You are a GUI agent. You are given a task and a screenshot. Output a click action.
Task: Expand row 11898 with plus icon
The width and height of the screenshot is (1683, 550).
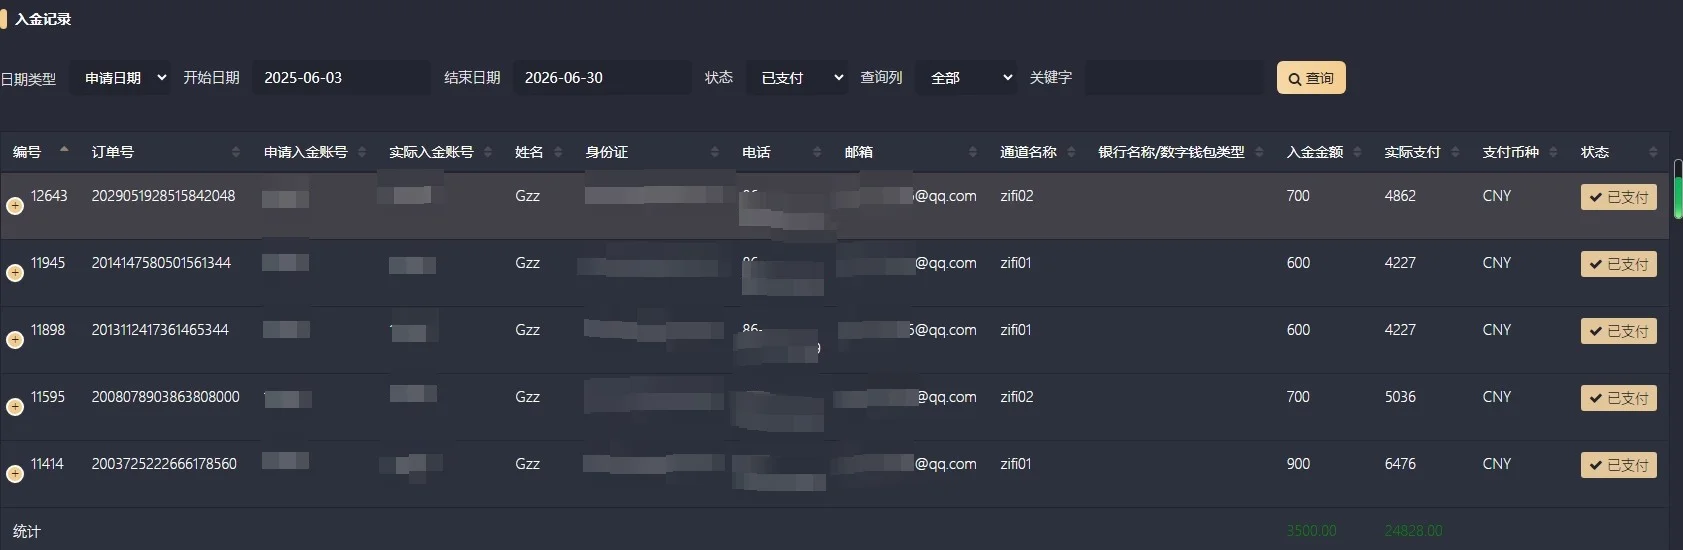click(15, 340)
